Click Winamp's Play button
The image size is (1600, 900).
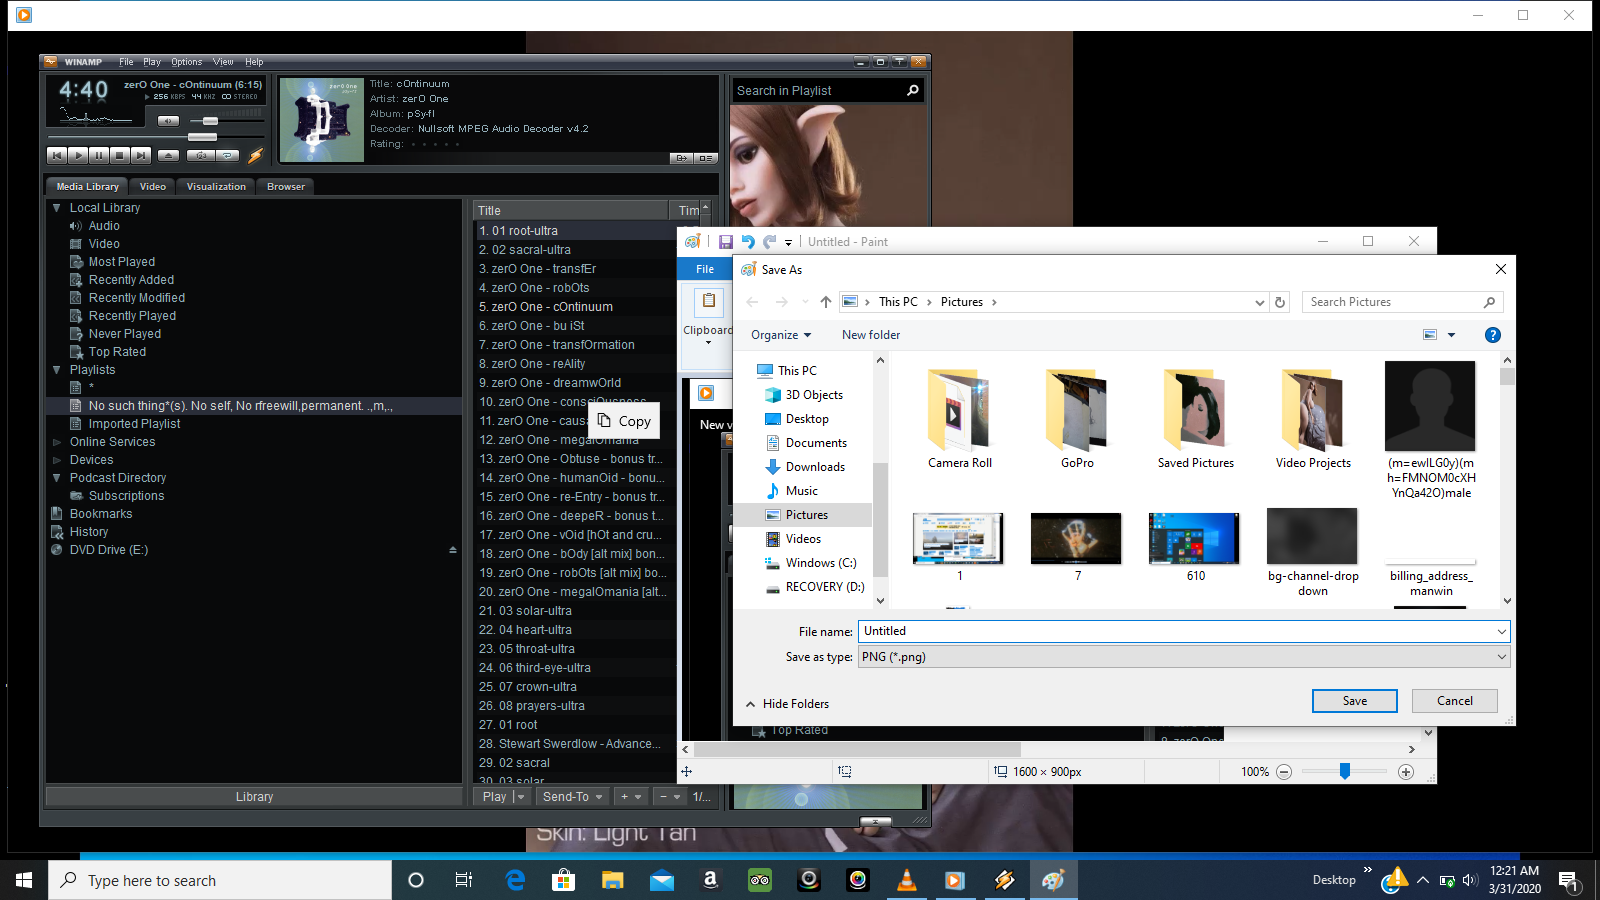coord(78,155)
